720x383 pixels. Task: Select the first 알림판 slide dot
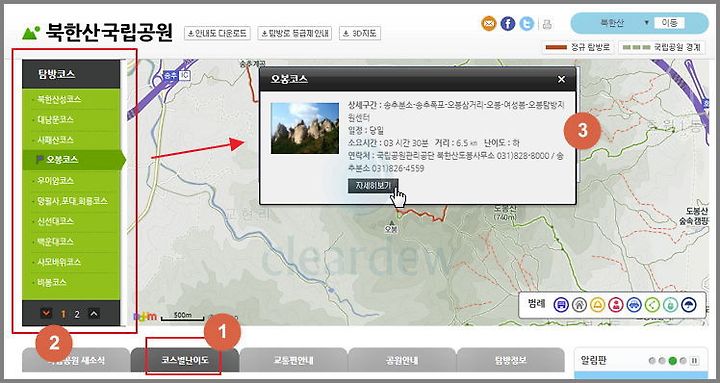(652, 361)
